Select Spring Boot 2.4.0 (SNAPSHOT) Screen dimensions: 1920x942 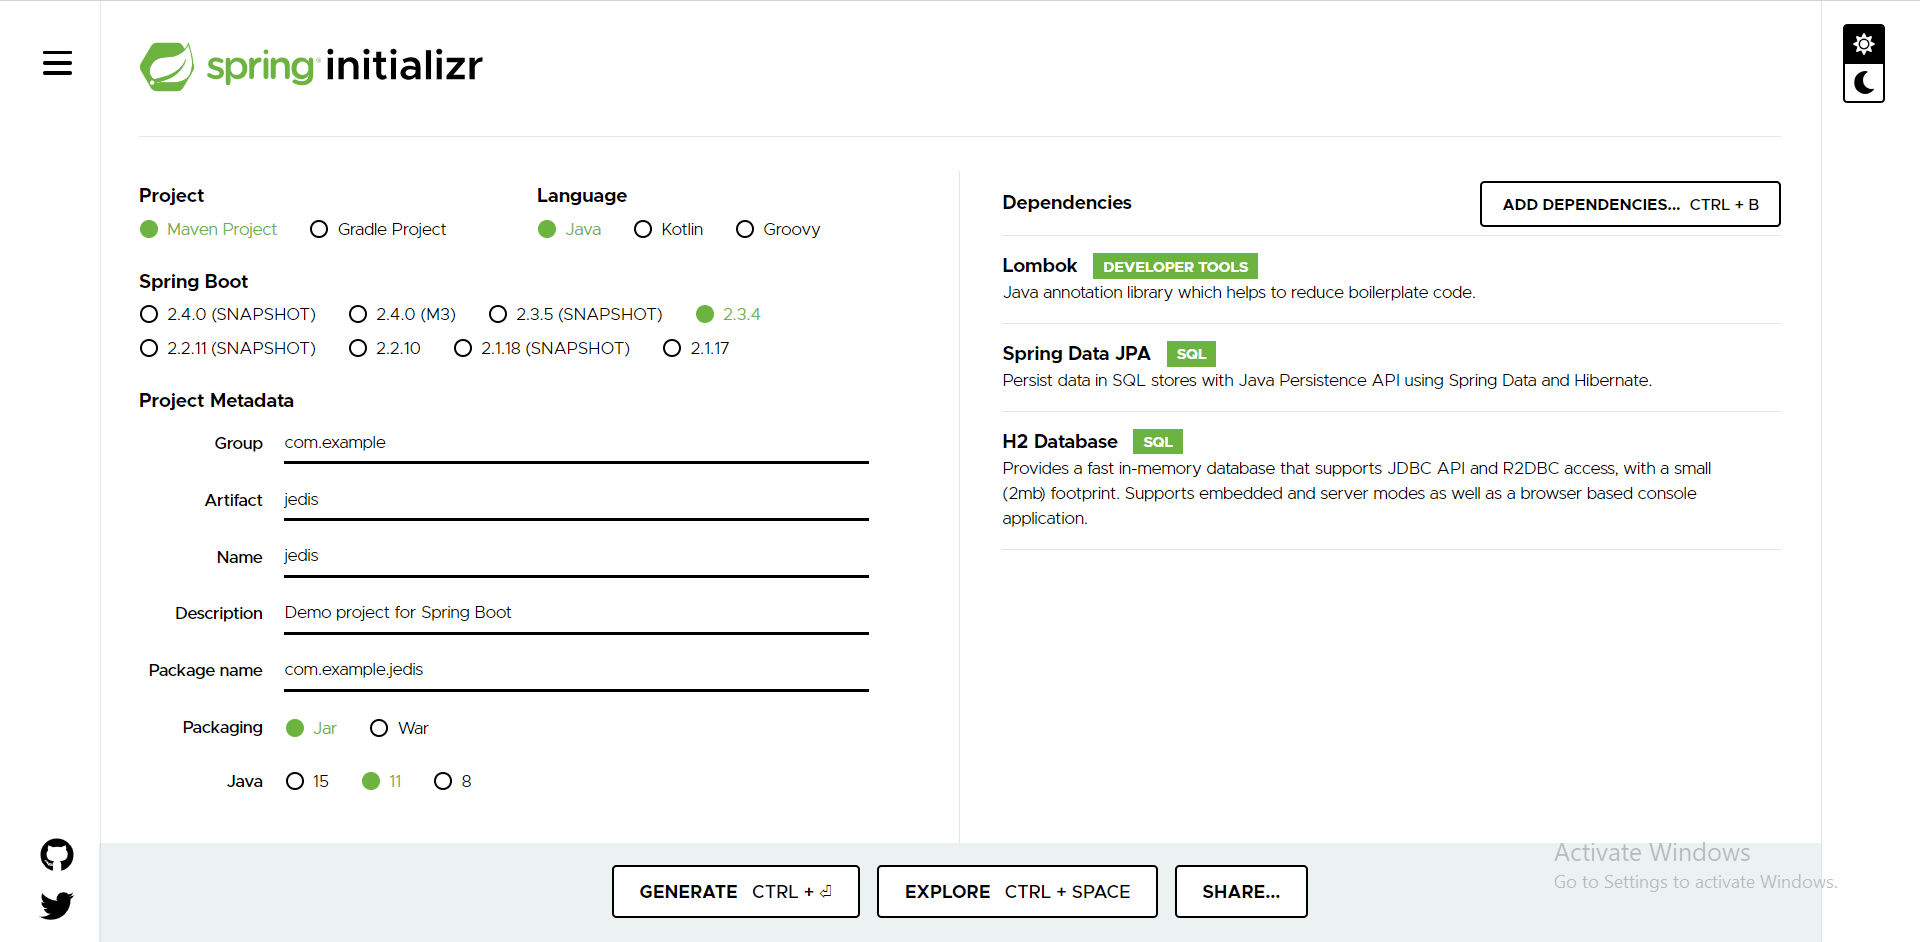[x=228, y=314]
